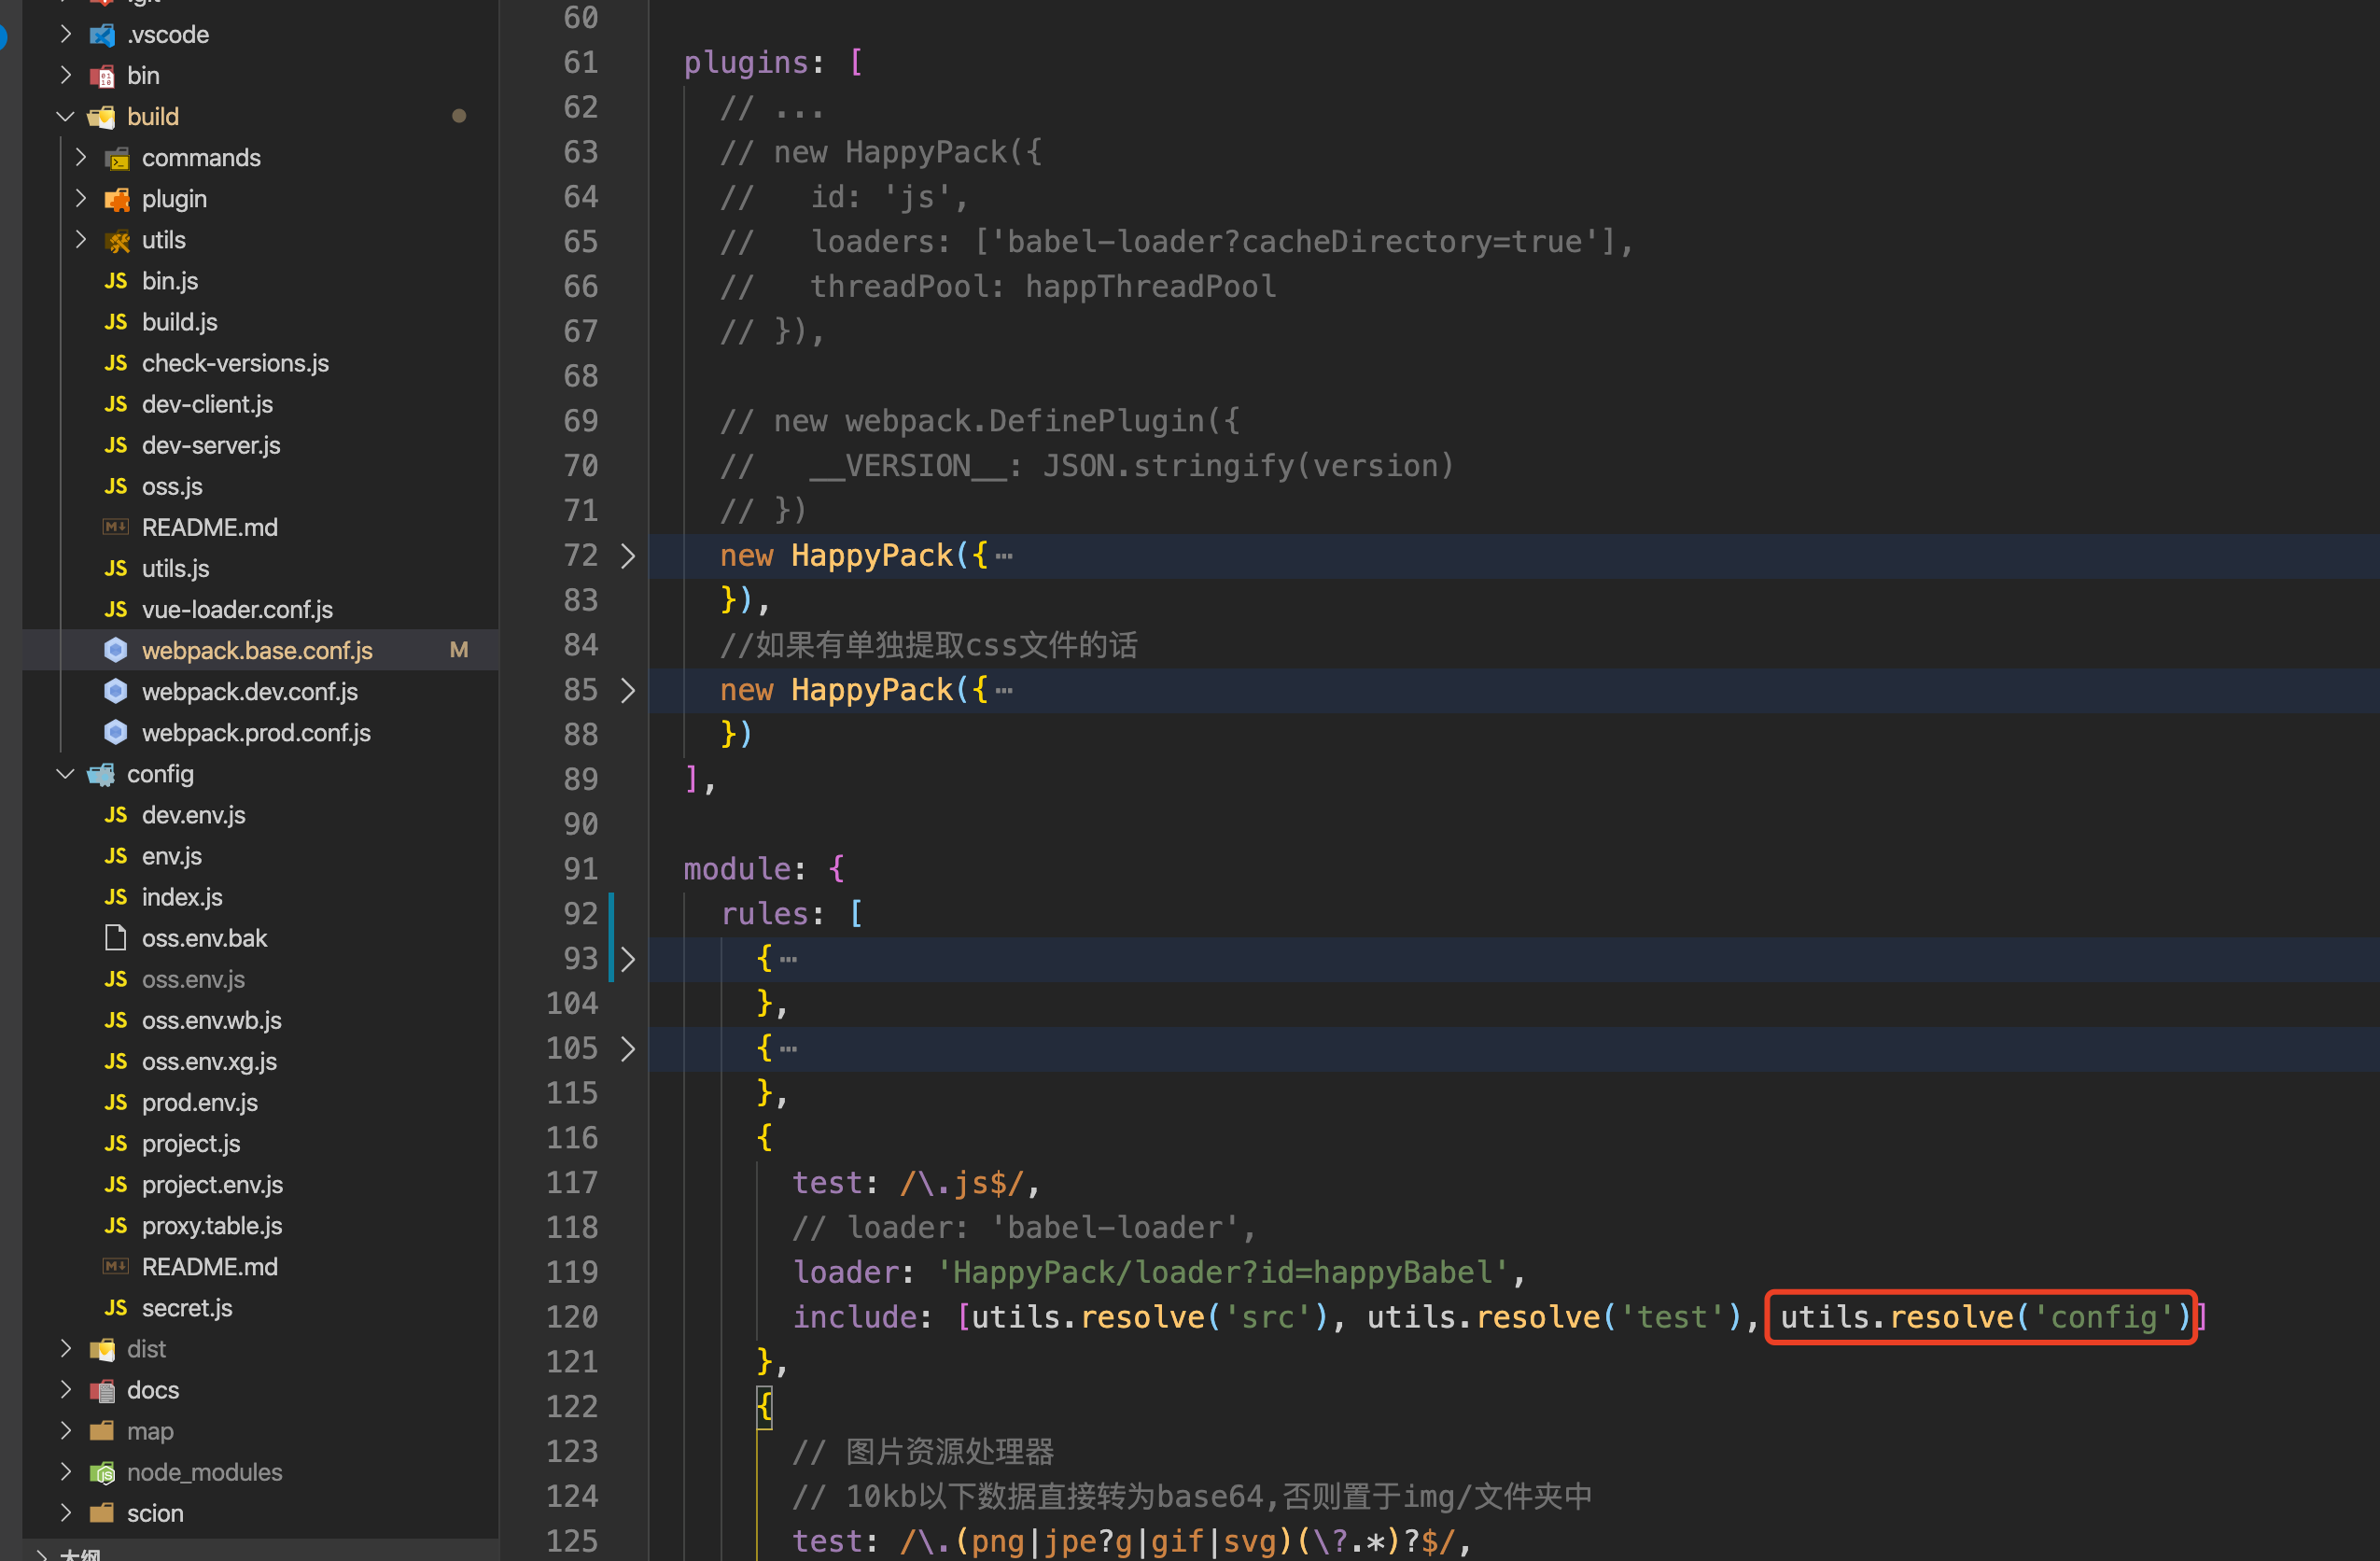2380x1561 pixels.
Task: Click the .vscode folder icon
Action: [x=102, y=35]
